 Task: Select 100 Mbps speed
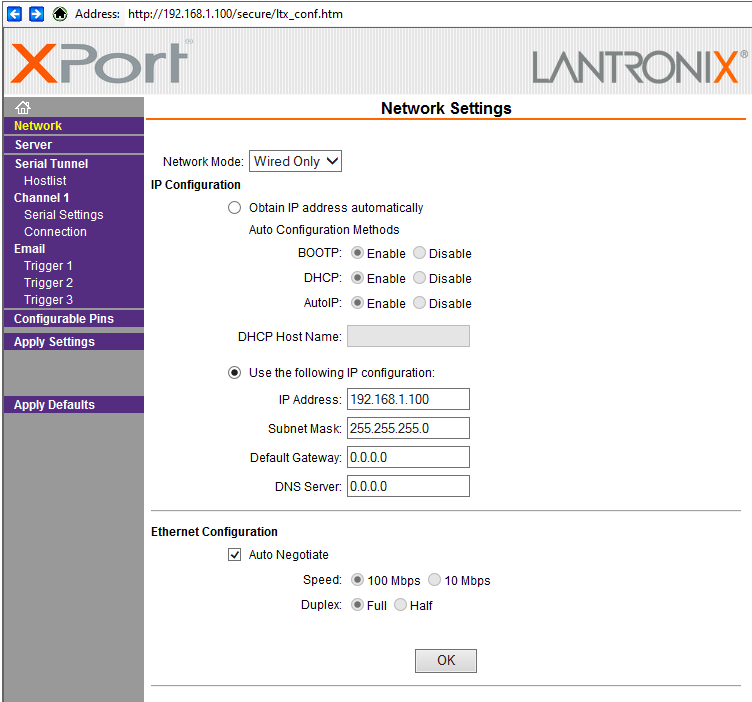click(x=357, y=580)
